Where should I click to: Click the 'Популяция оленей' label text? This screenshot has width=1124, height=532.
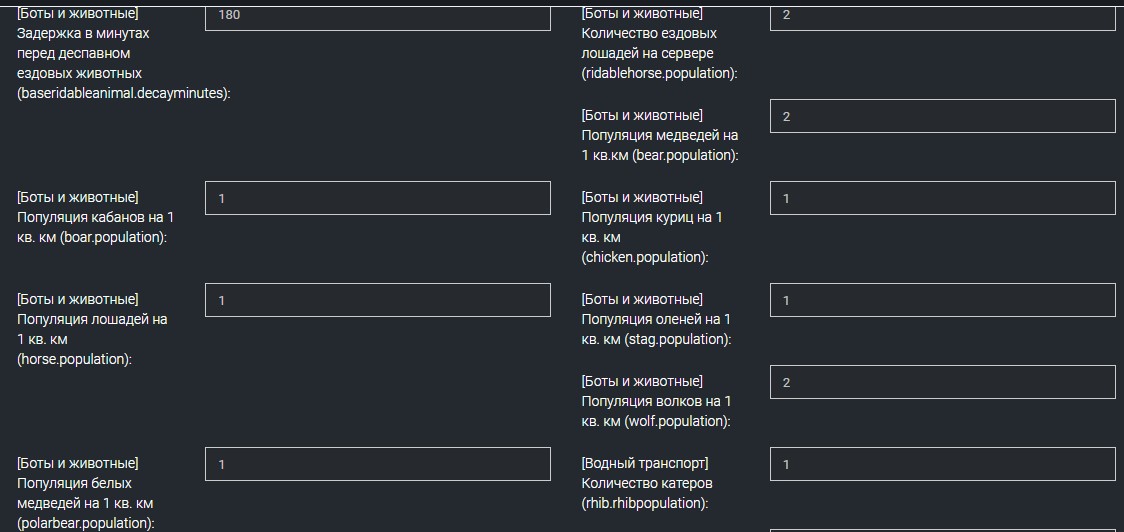[x=656, y=319]
